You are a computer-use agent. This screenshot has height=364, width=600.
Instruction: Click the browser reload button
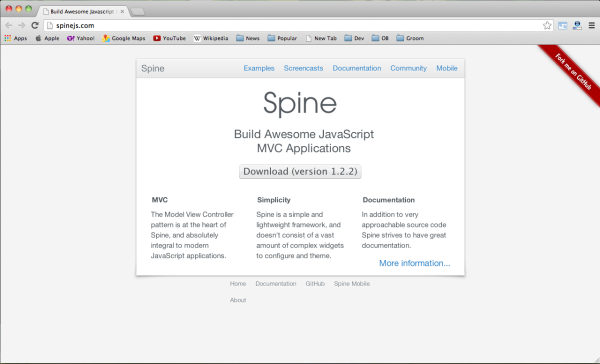pos(35,25)
